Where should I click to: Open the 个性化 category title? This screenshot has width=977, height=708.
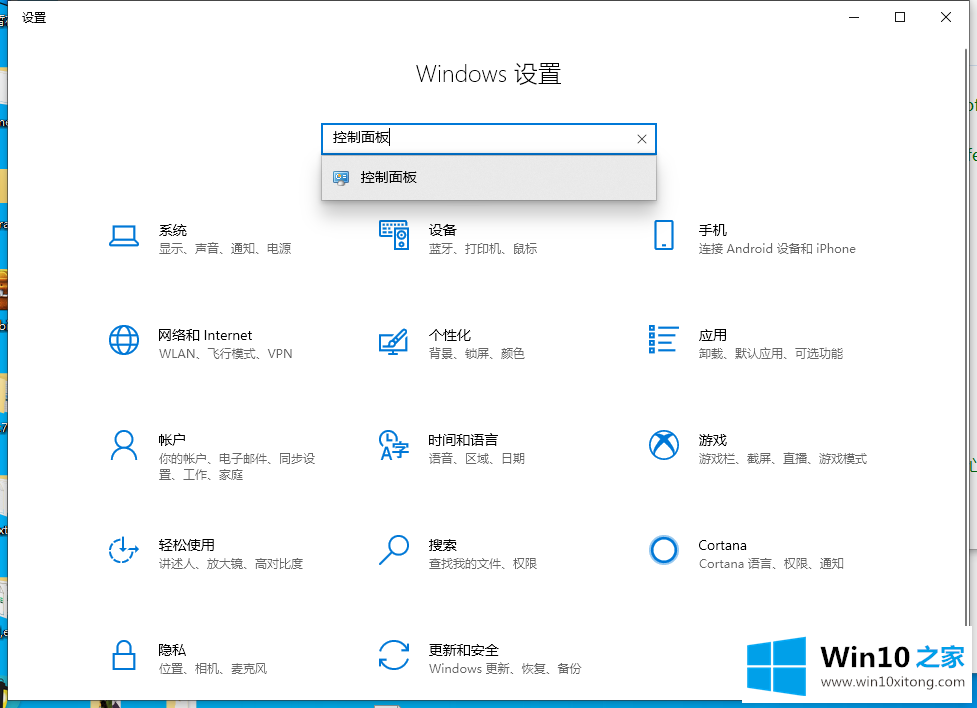pyautogui.click(x=449, y=335)
